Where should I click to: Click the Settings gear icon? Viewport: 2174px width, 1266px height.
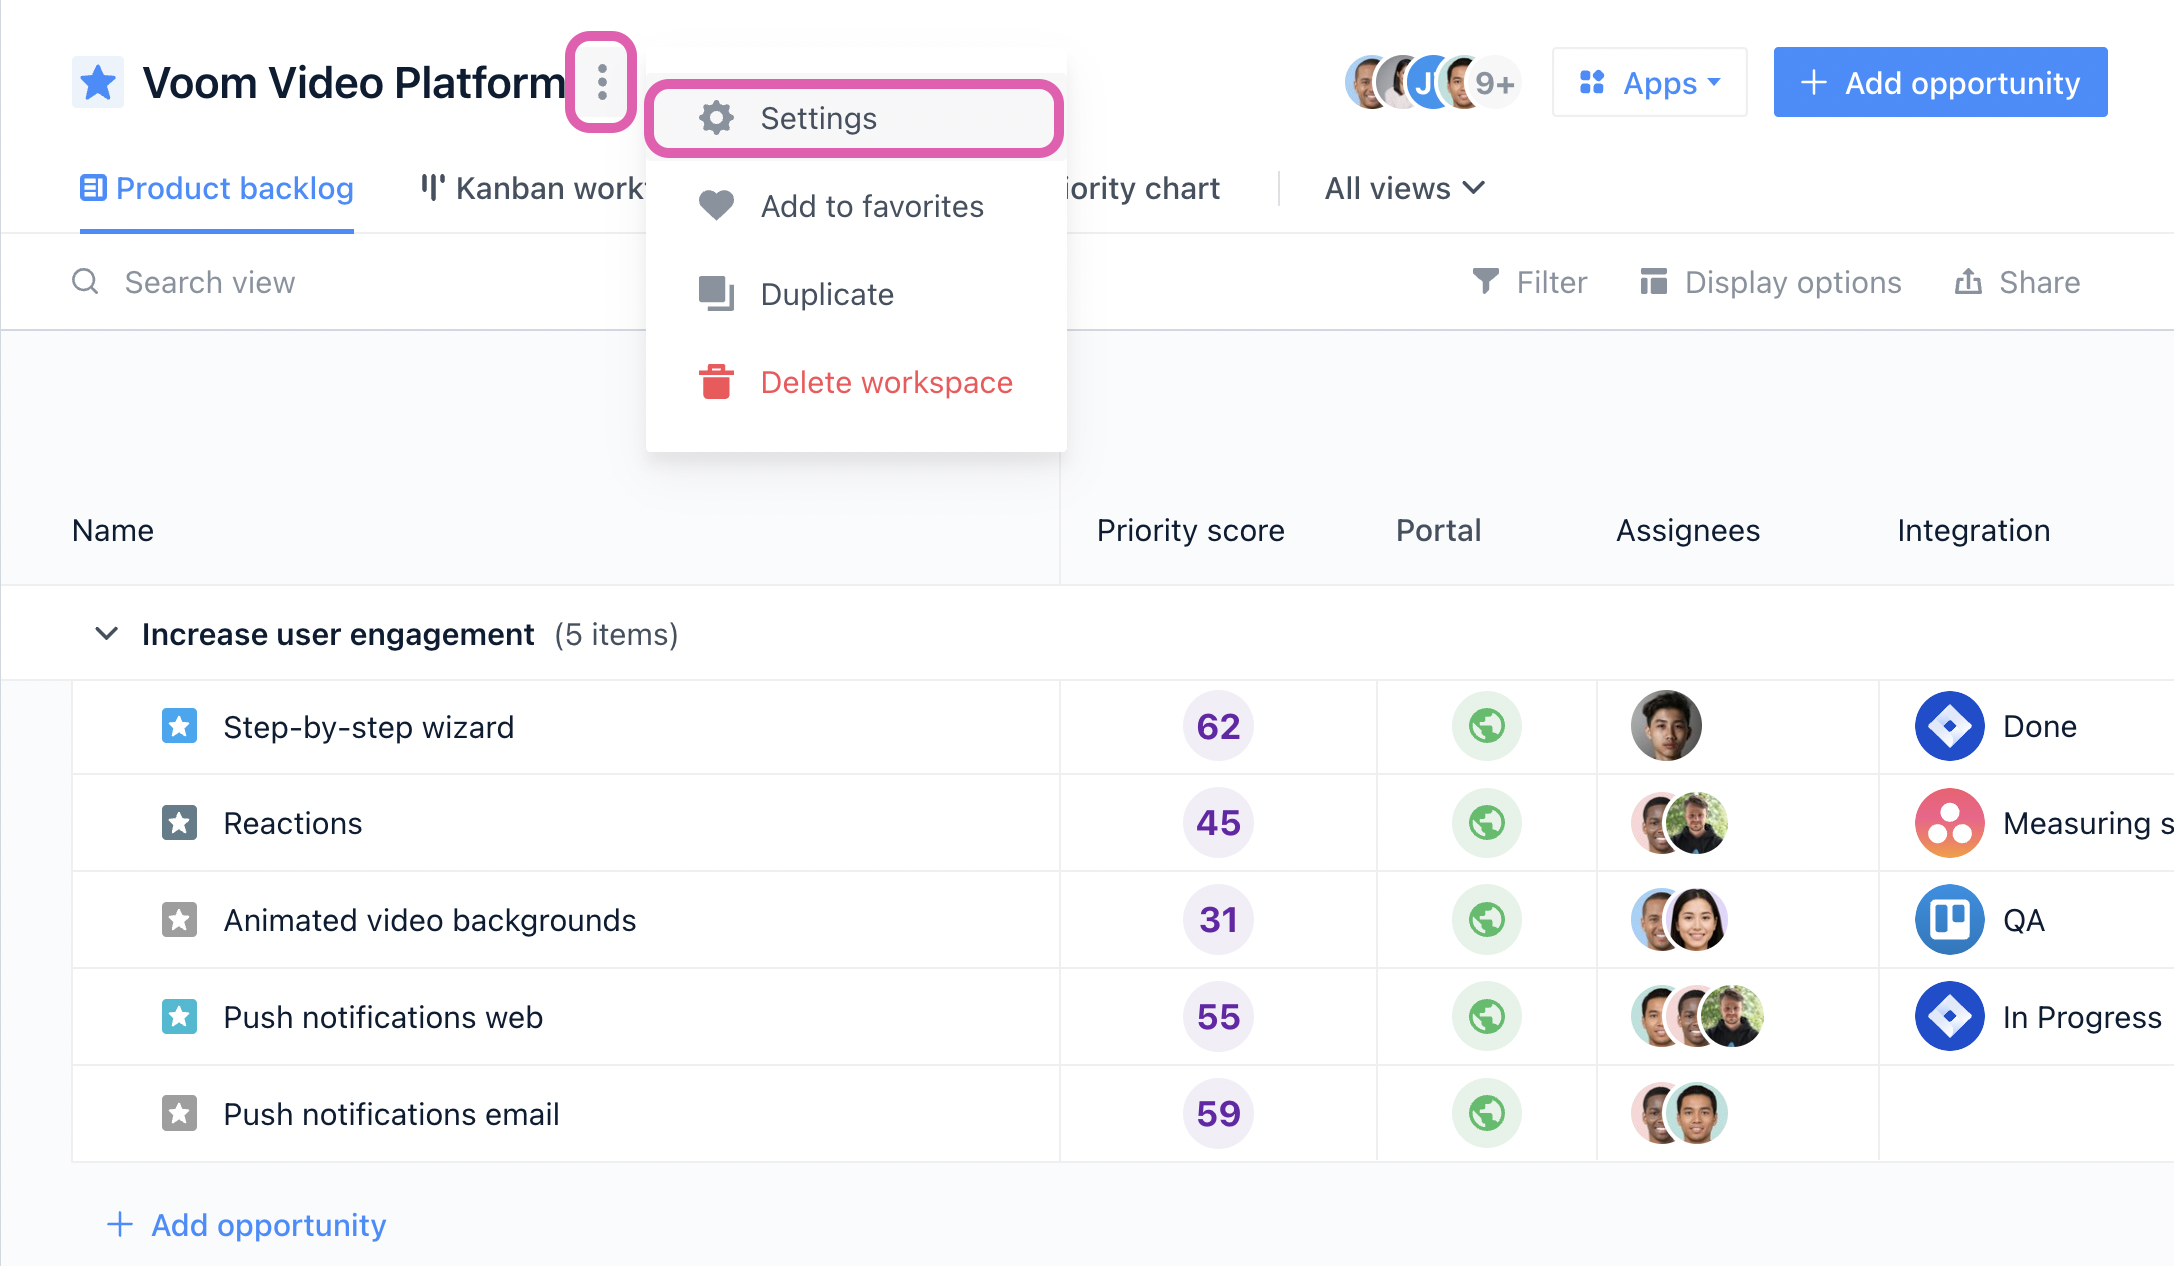[x=716, y=118]
